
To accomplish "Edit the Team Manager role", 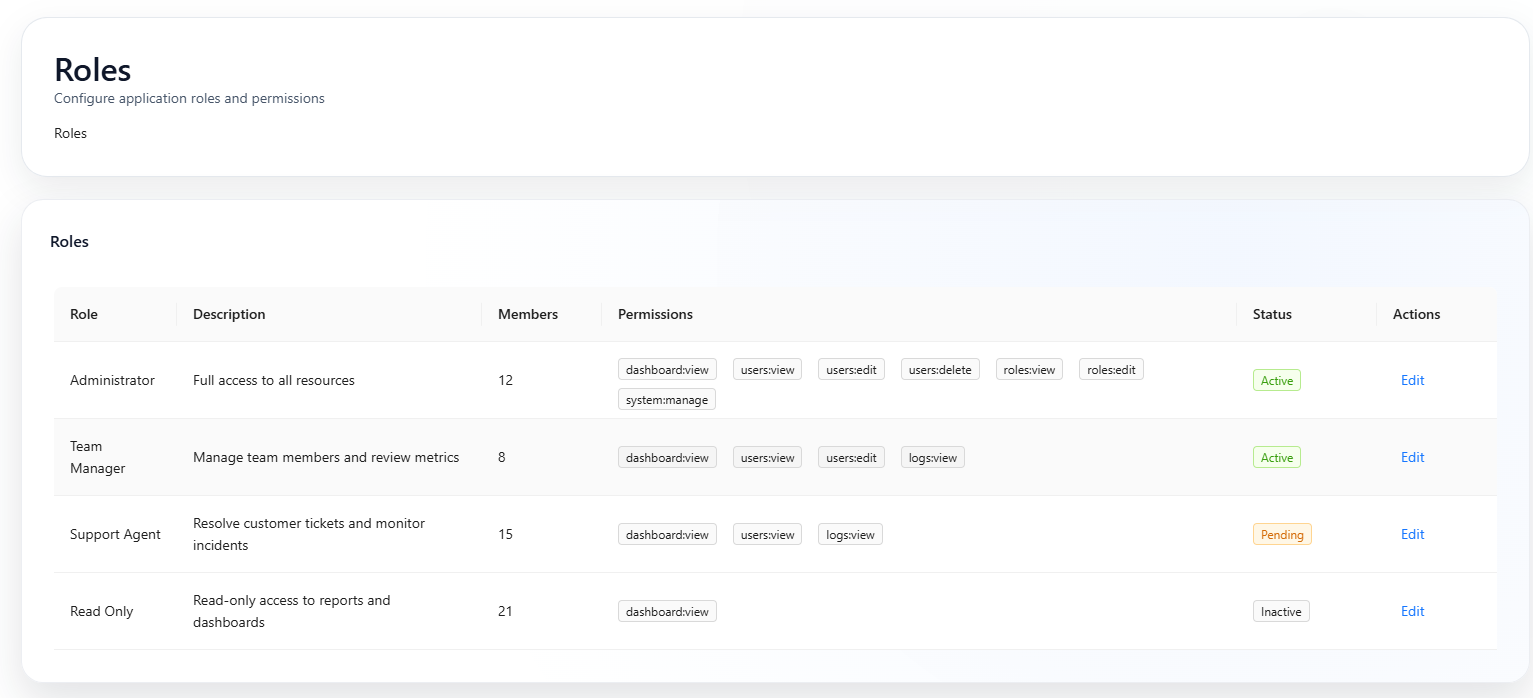I will click(x=1412, y=457).
